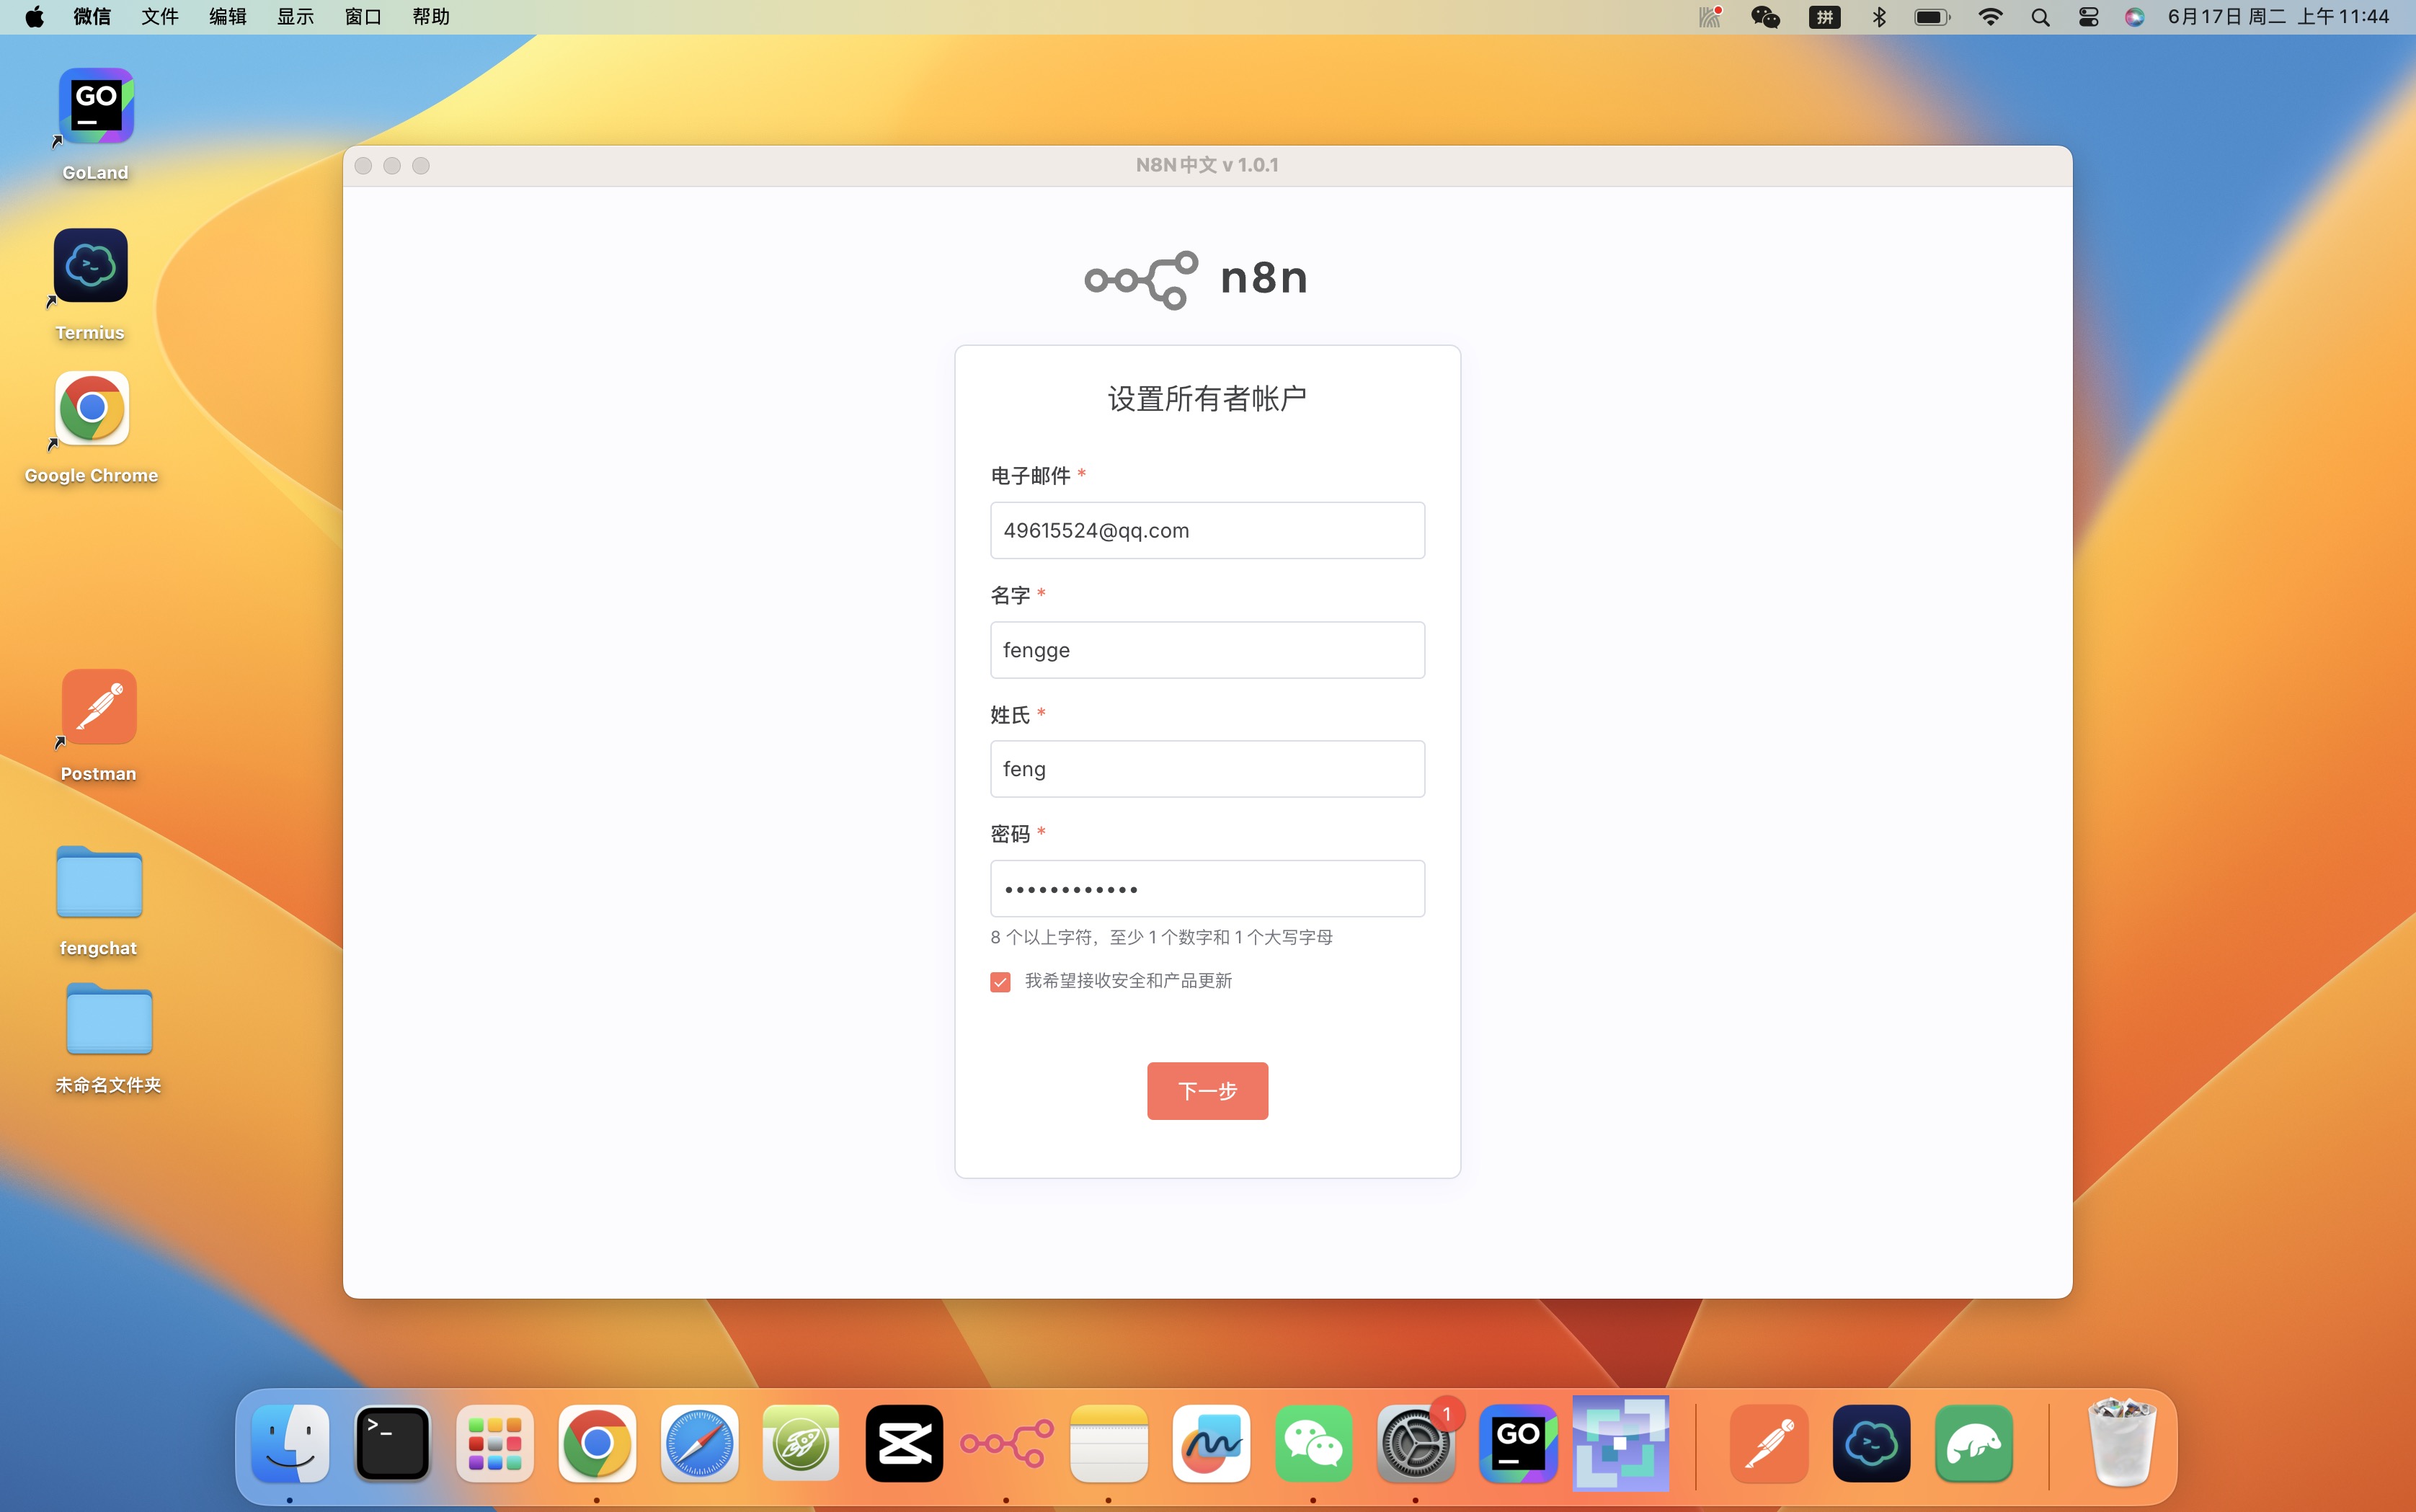Open GoLand from the Dock
The width and height of the screenshot is (2416, 1512).
[x=1518, y=1443]
